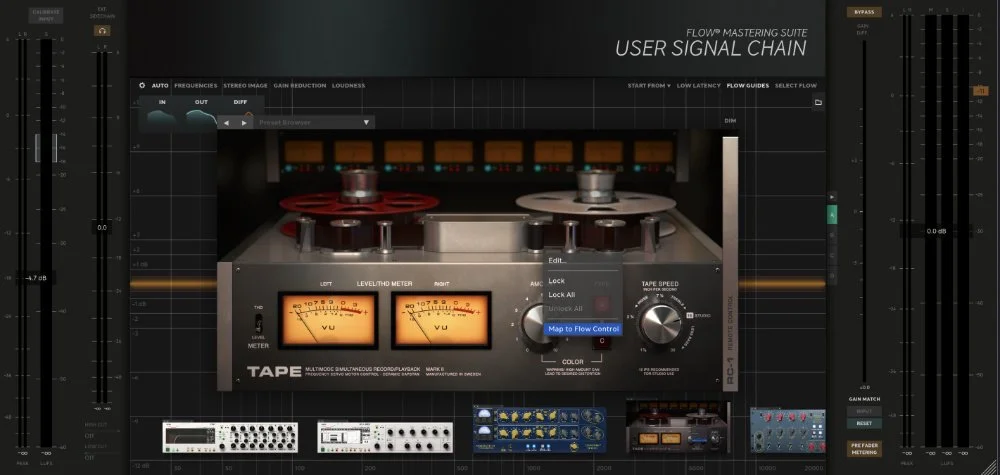Click the 0.0 dB output value

pyautogui.click(x=936, y=231)
